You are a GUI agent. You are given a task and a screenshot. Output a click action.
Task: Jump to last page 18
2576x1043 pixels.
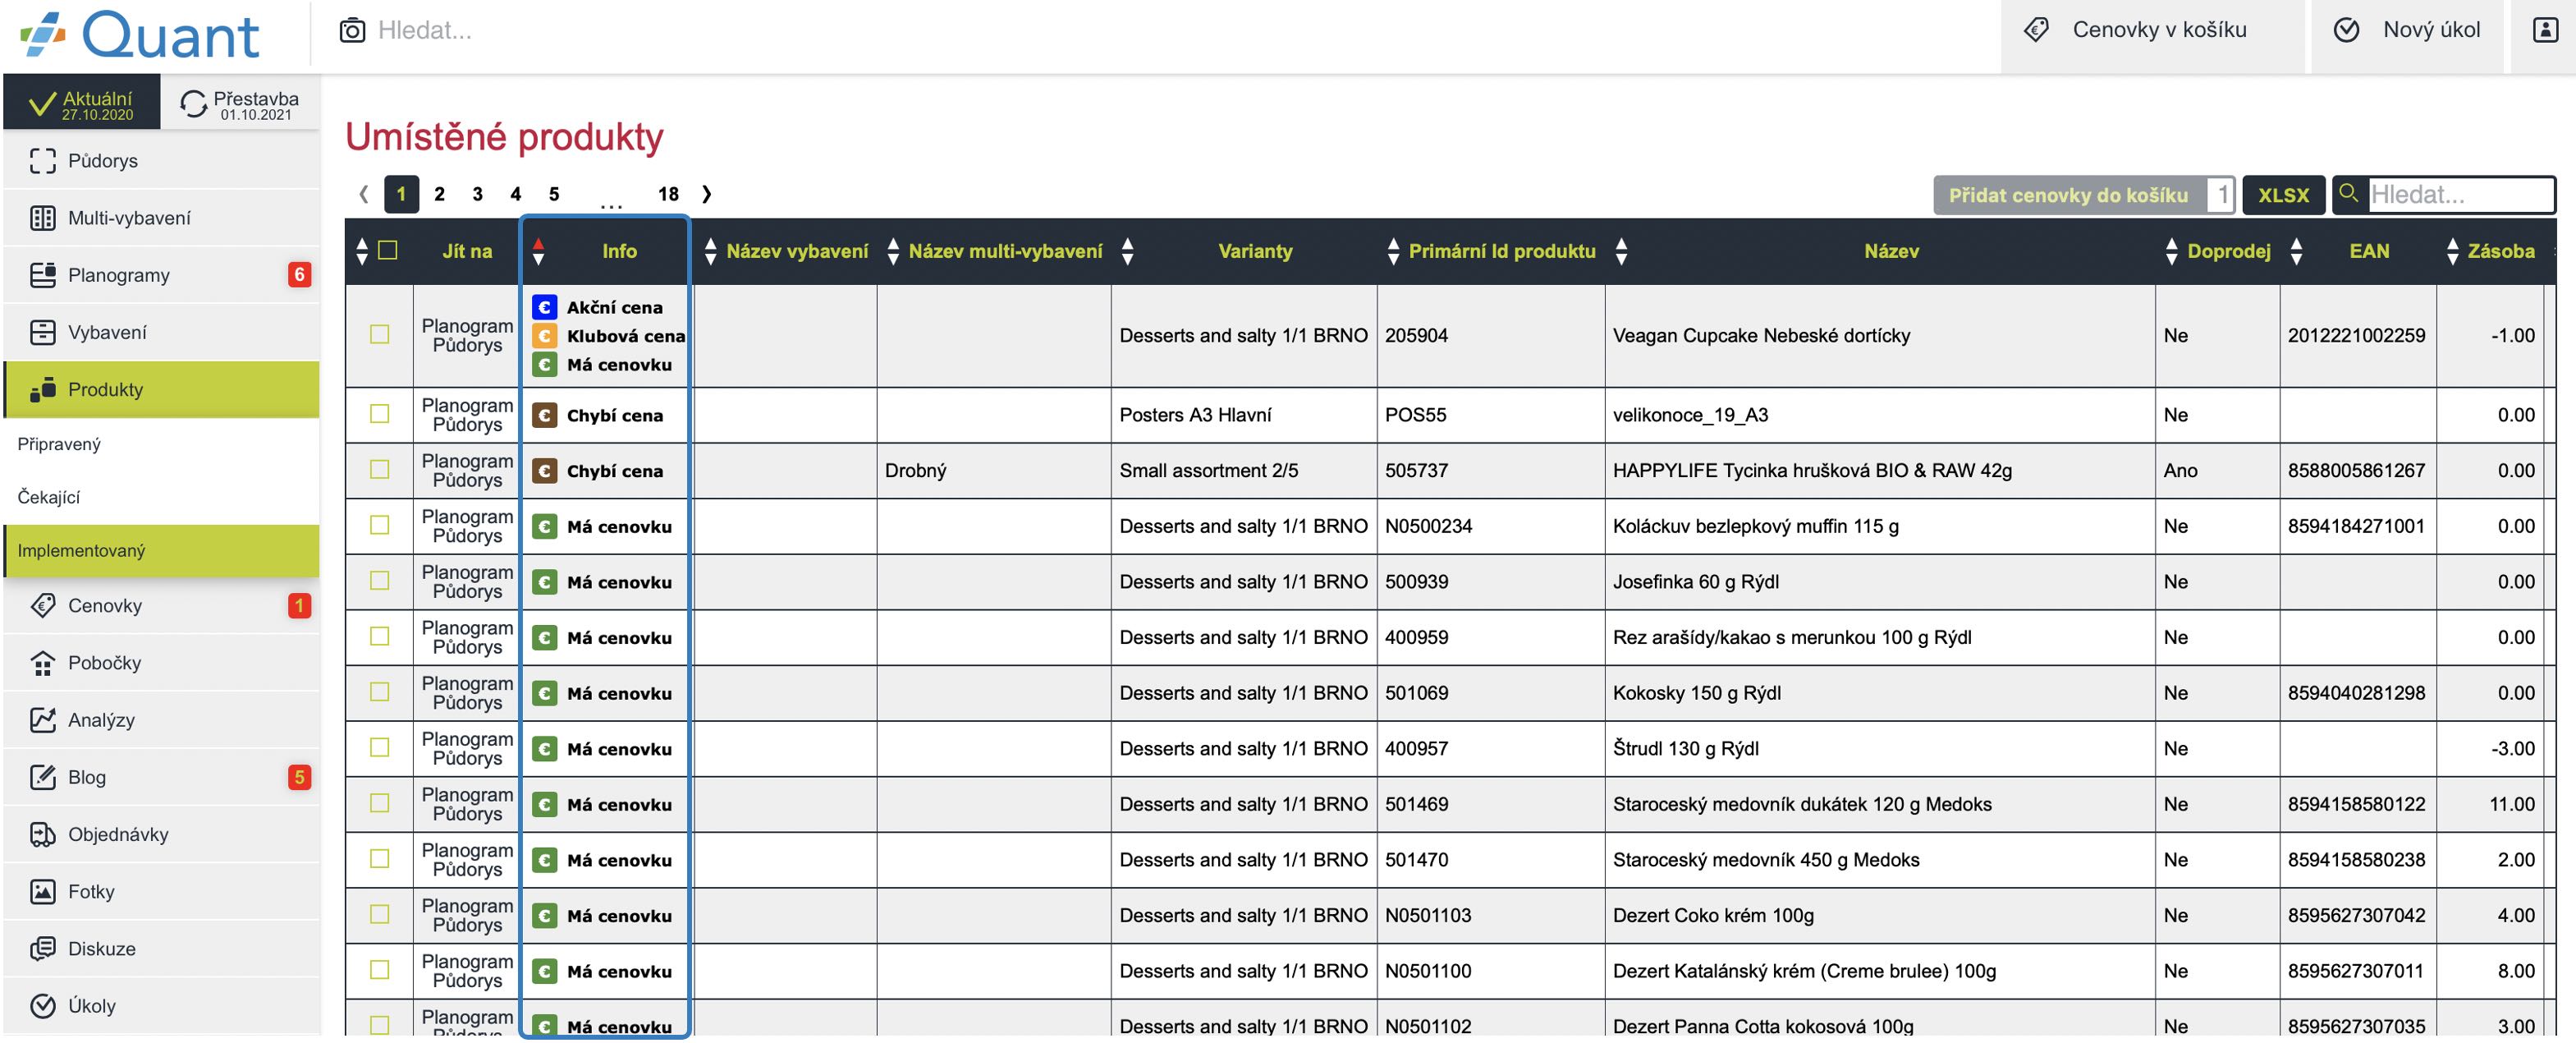[x=668, y=194]
